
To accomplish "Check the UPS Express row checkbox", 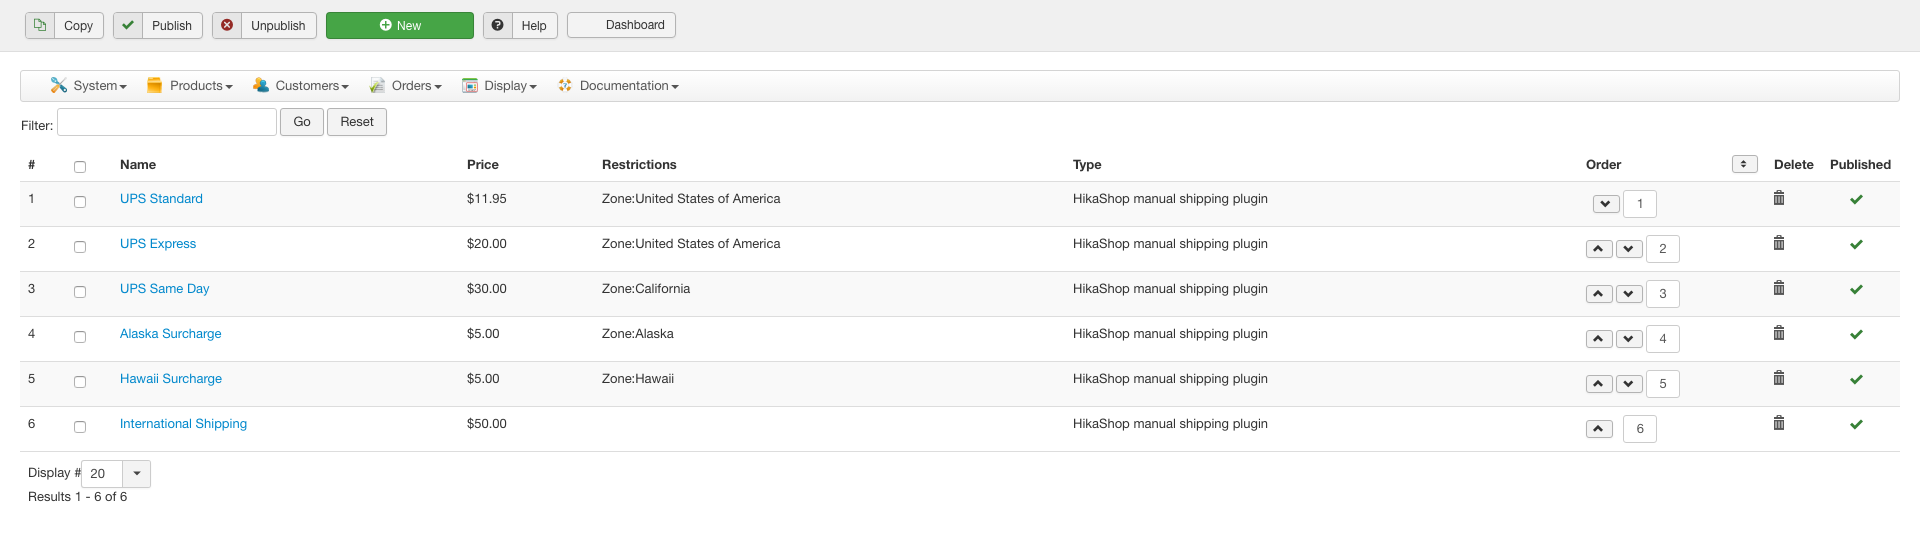I will pyautogui.click(x=80, y=247).
